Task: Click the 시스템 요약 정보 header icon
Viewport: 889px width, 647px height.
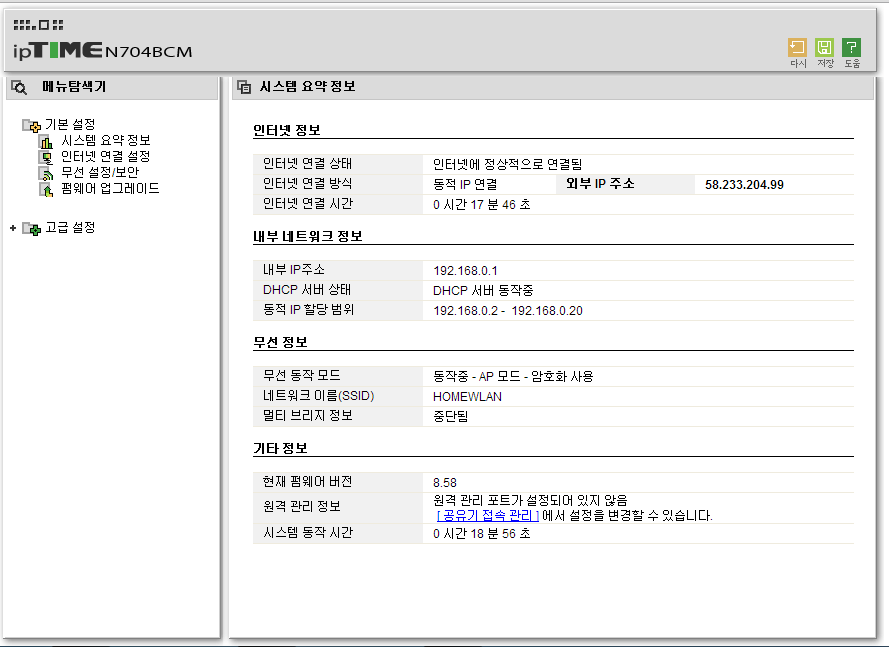Action: coord(244,87)
